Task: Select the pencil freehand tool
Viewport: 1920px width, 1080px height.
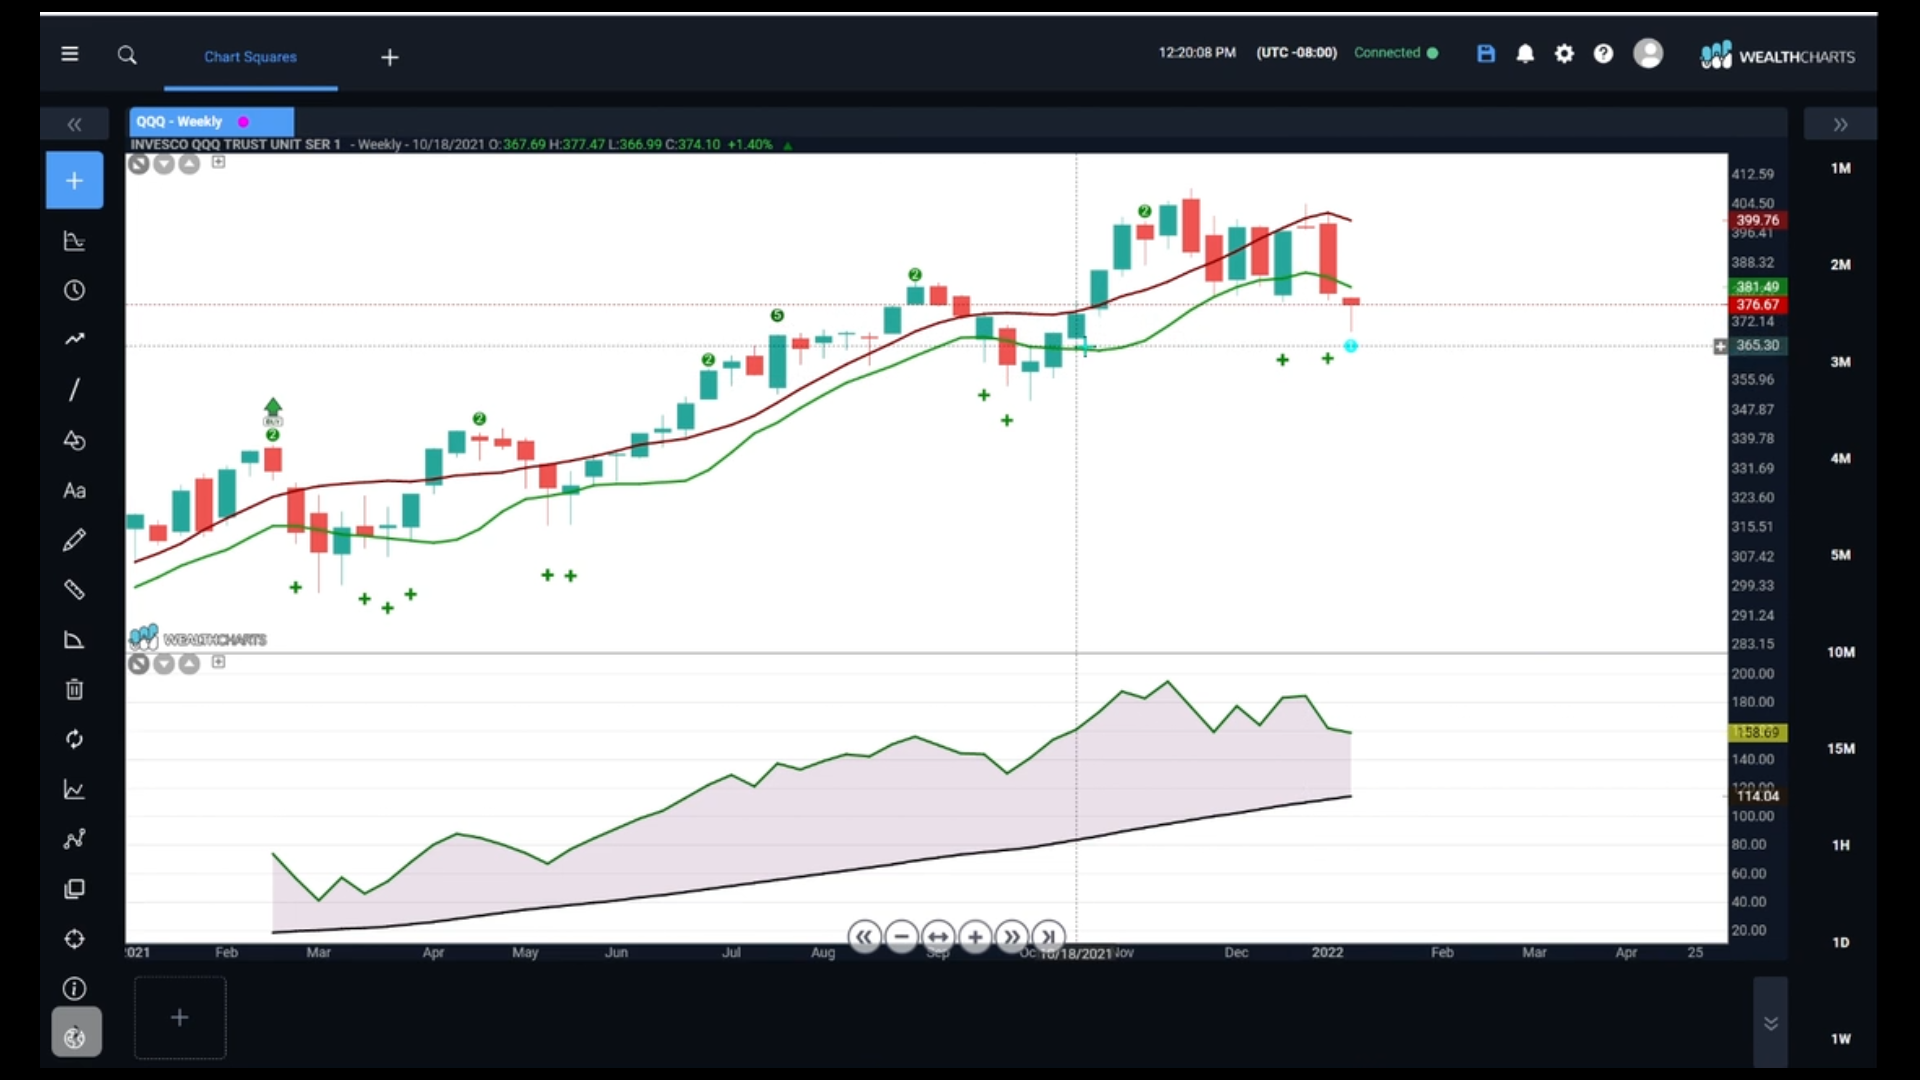Action: (x=74, y=540)
